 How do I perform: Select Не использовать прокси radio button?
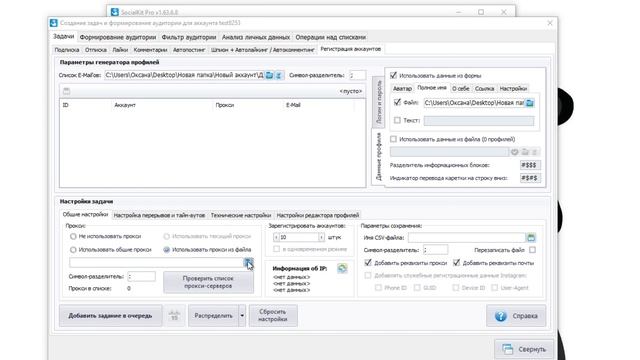[73, 236]
